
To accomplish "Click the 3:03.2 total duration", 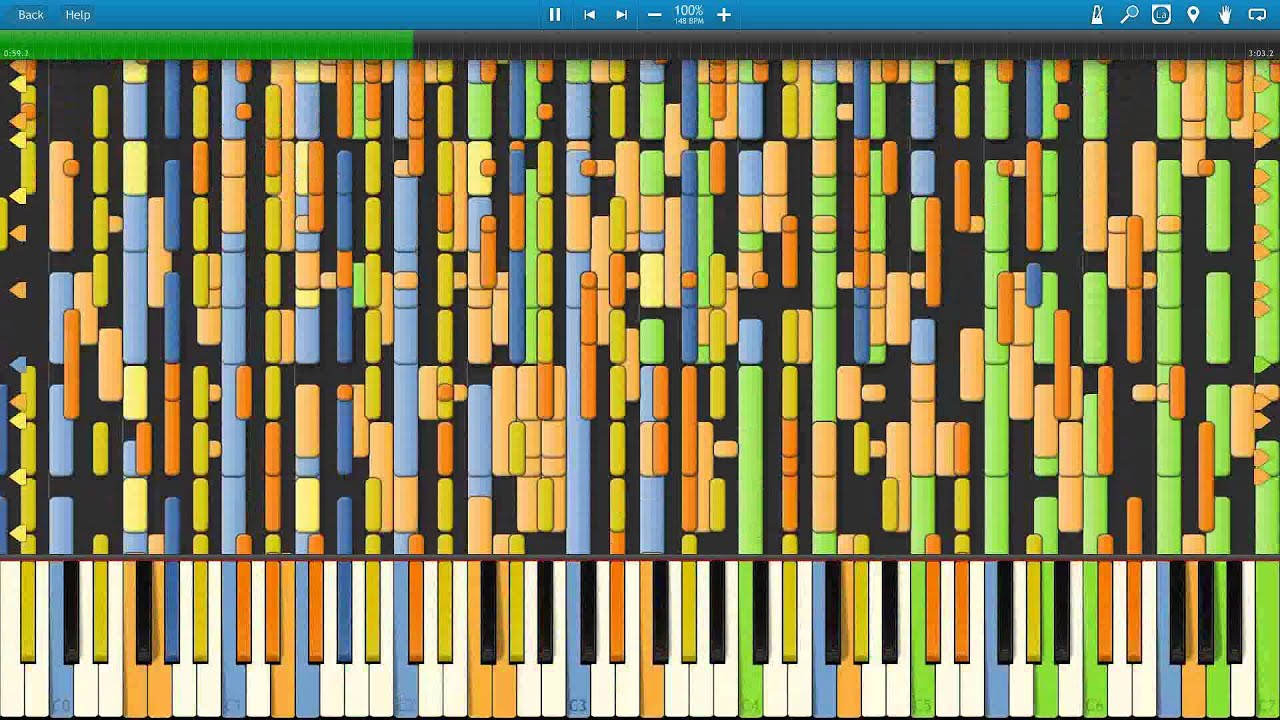I will coord(1260,53).
